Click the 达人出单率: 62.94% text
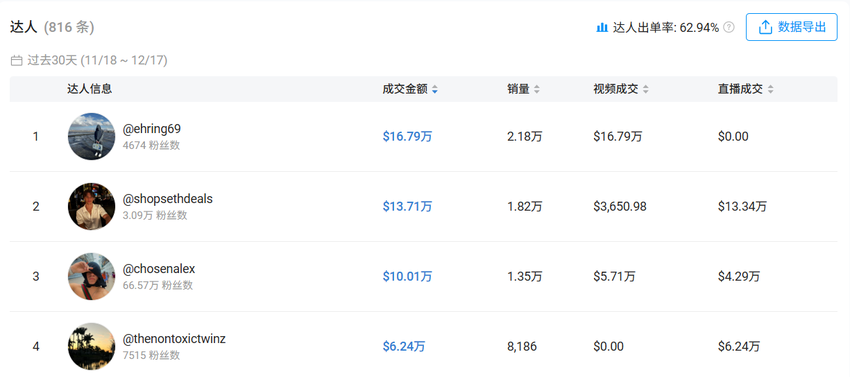The height and width of the screenshot is (377, 850). click(666, 27)
